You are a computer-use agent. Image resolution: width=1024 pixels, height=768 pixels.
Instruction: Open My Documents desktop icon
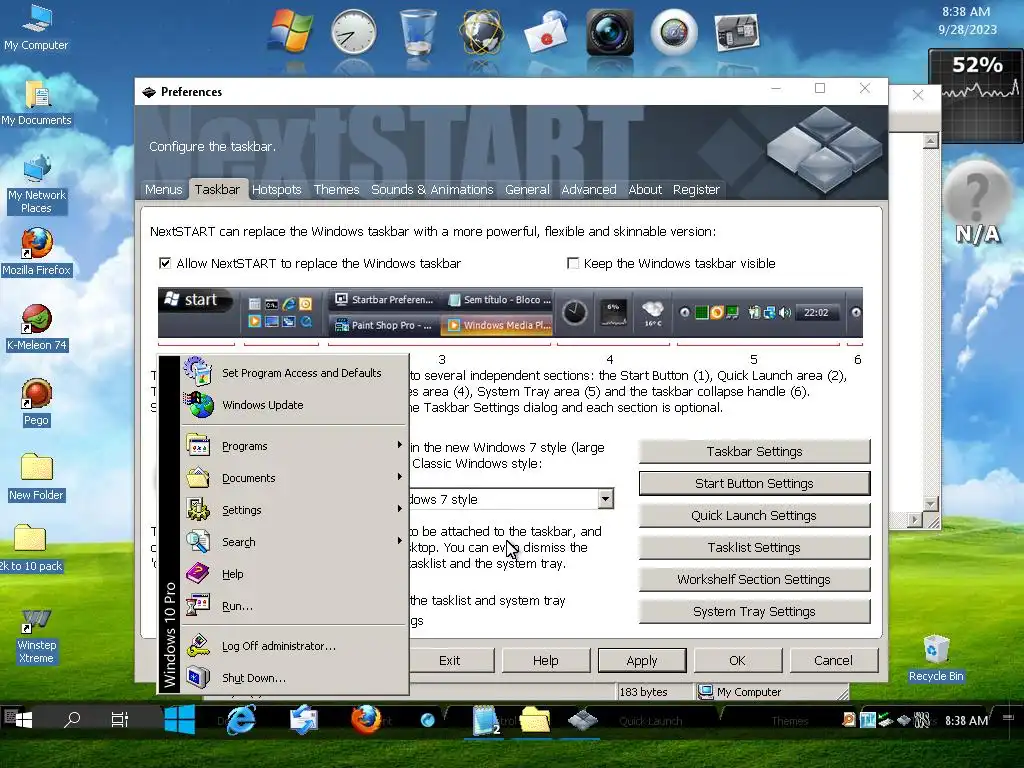(x=36, y=103)
